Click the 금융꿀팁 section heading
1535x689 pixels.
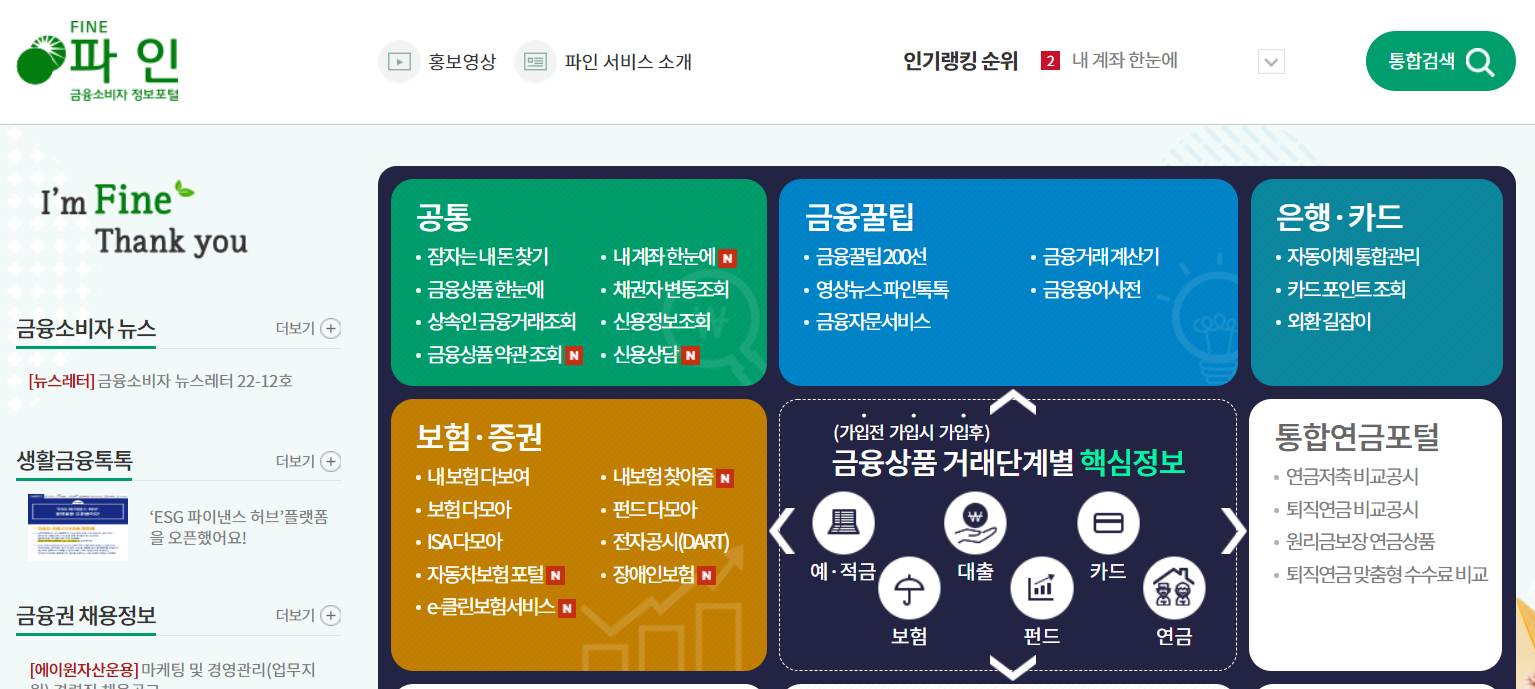click(860, 217)
